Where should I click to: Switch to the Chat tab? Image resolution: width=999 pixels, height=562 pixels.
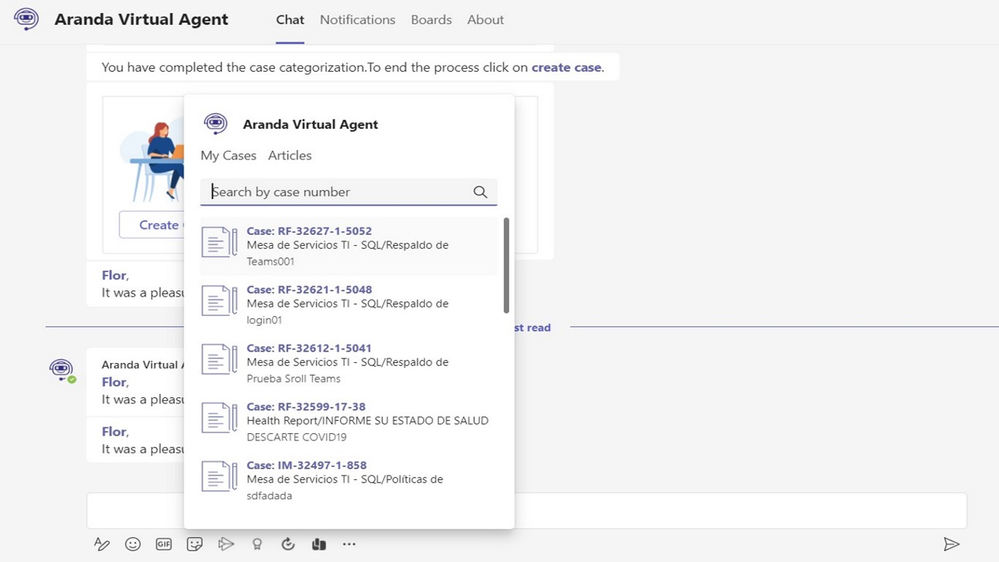[290, 20]
